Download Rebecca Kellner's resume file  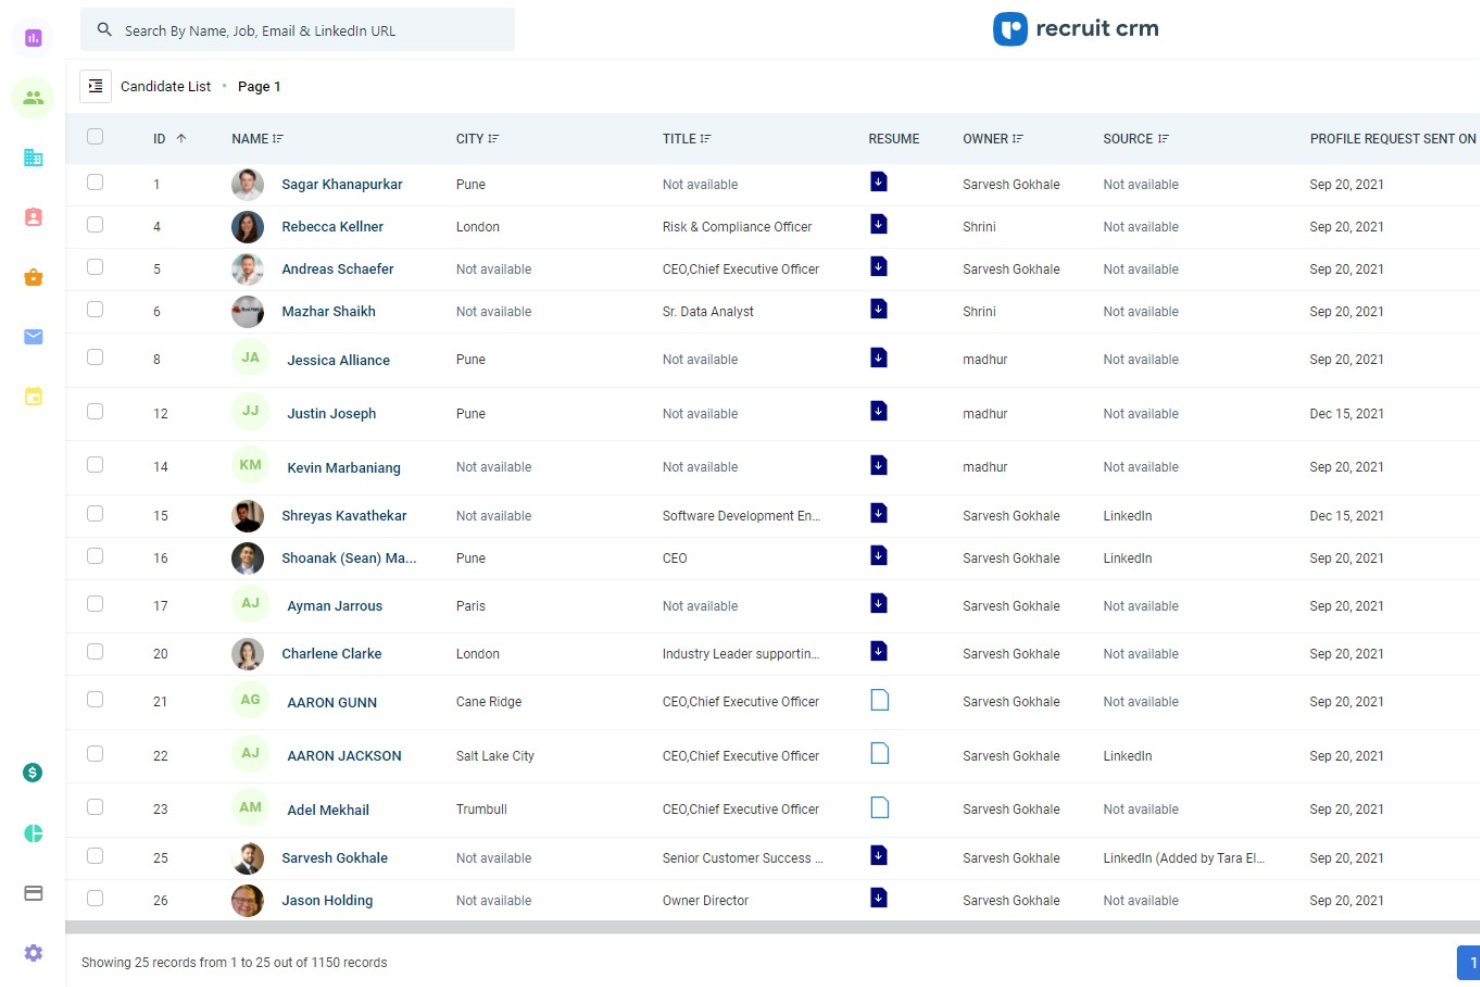pos(878,225)
